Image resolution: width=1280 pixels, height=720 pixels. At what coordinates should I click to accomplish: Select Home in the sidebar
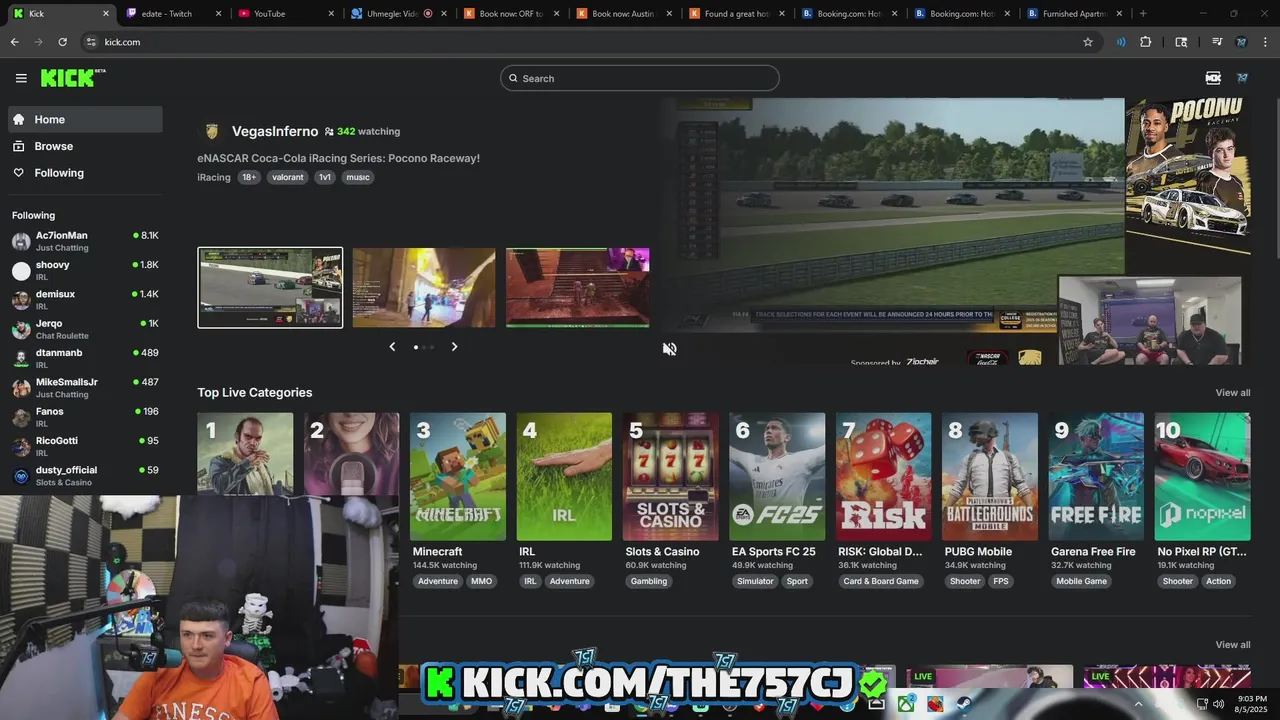pyautogui.click(x=85, y=119)
